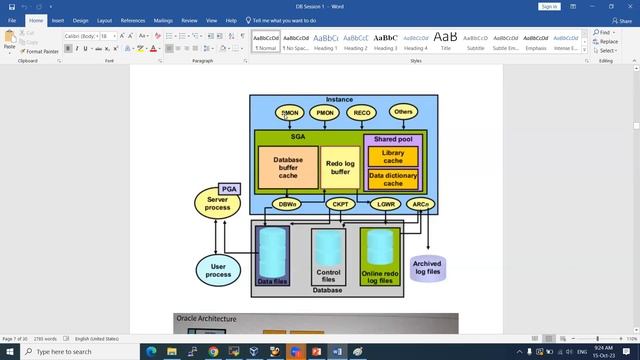The image size is (640, 360).
Task: Switch to the Insert tab
Action: (58, 20)
